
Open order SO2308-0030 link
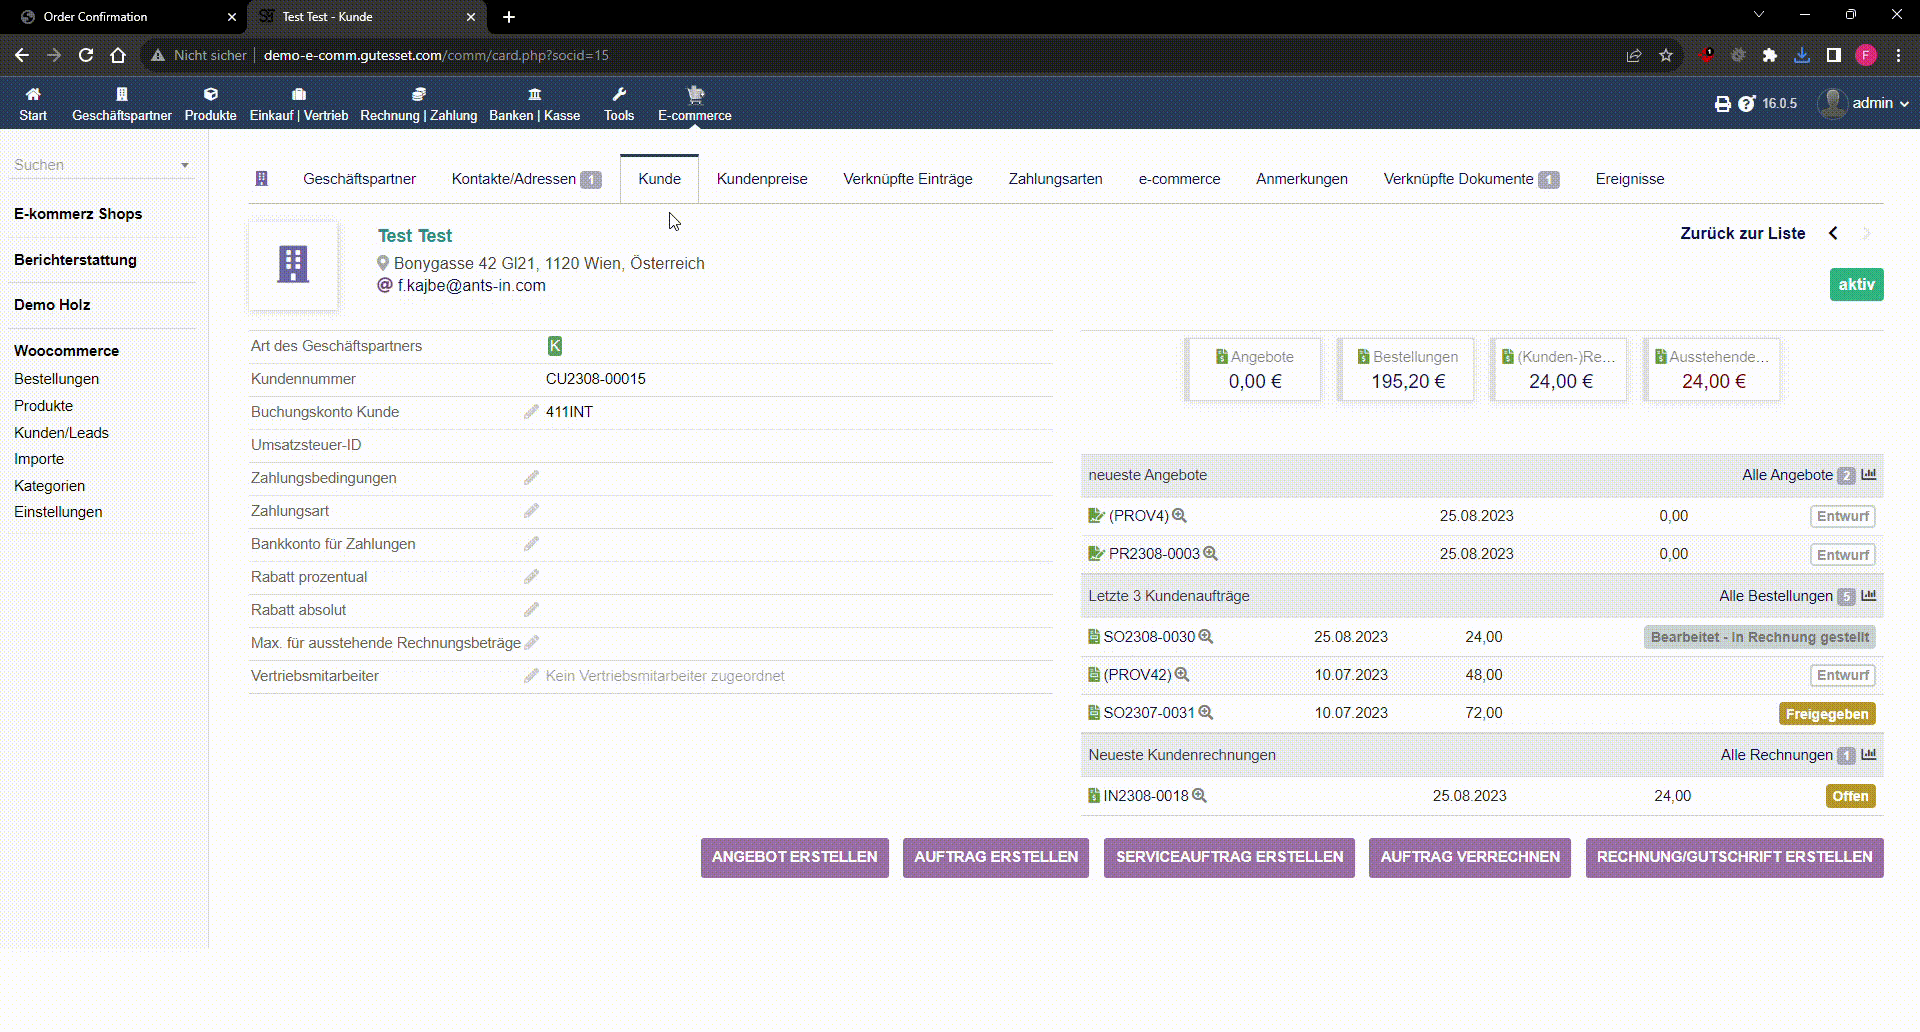point(1149,637)
